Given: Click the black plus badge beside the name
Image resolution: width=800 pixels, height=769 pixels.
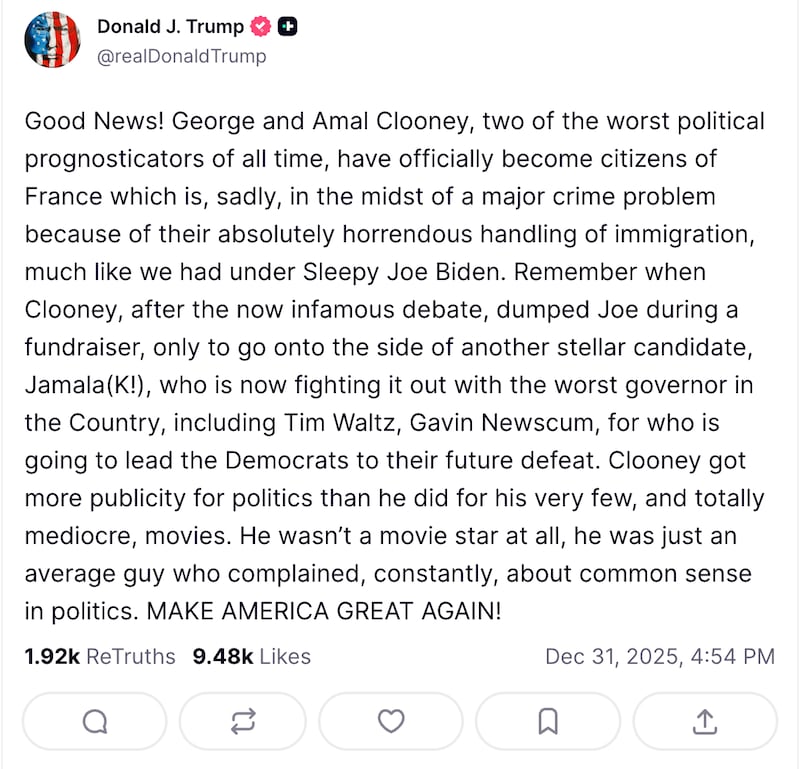Looking at the screenshot, I should pyautogui.click(x=287, y=27).
